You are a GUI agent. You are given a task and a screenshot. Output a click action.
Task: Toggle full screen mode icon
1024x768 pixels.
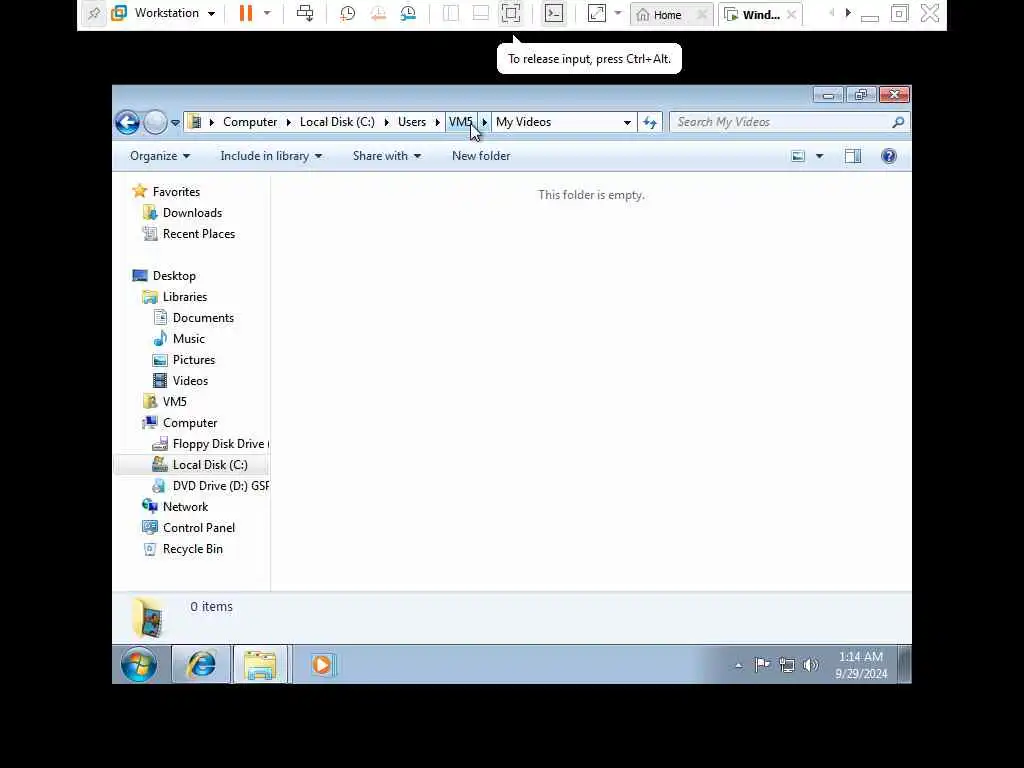coord(511,14)
